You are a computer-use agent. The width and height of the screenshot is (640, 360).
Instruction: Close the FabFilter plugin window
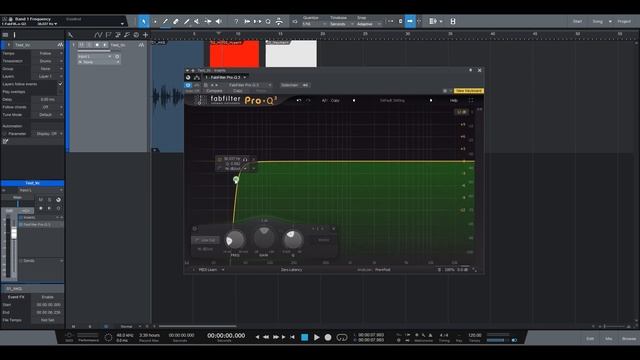pyautogui.click(x=480, y=70)
